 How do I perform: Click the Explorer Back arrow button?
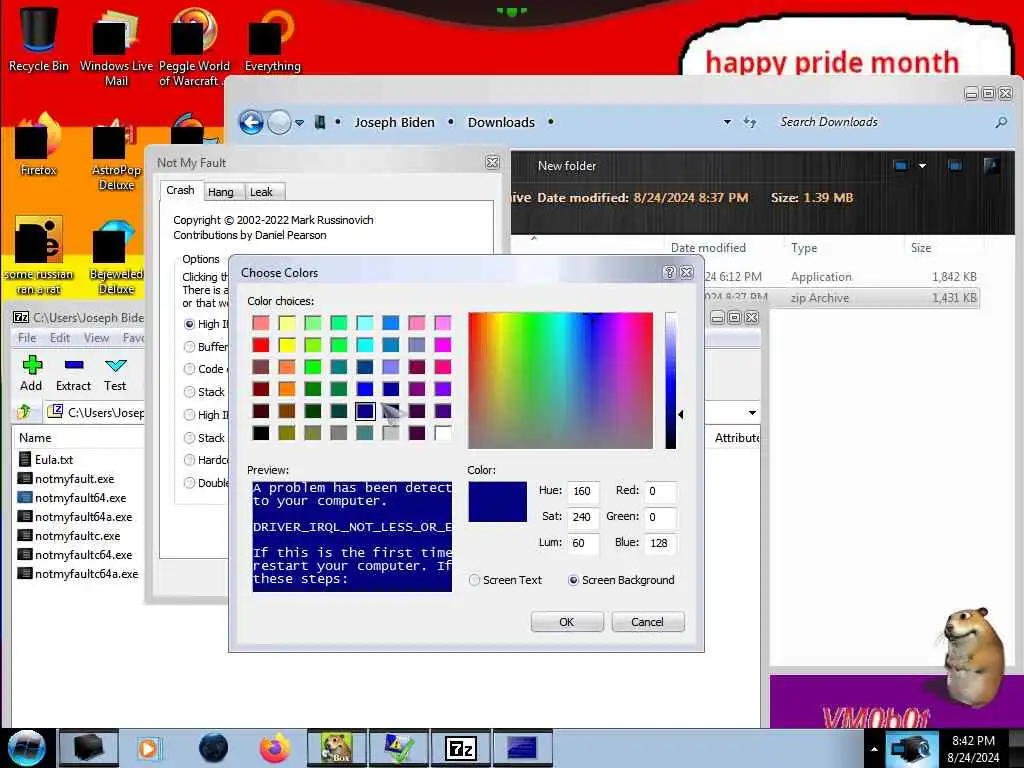[x=251, y=122]
